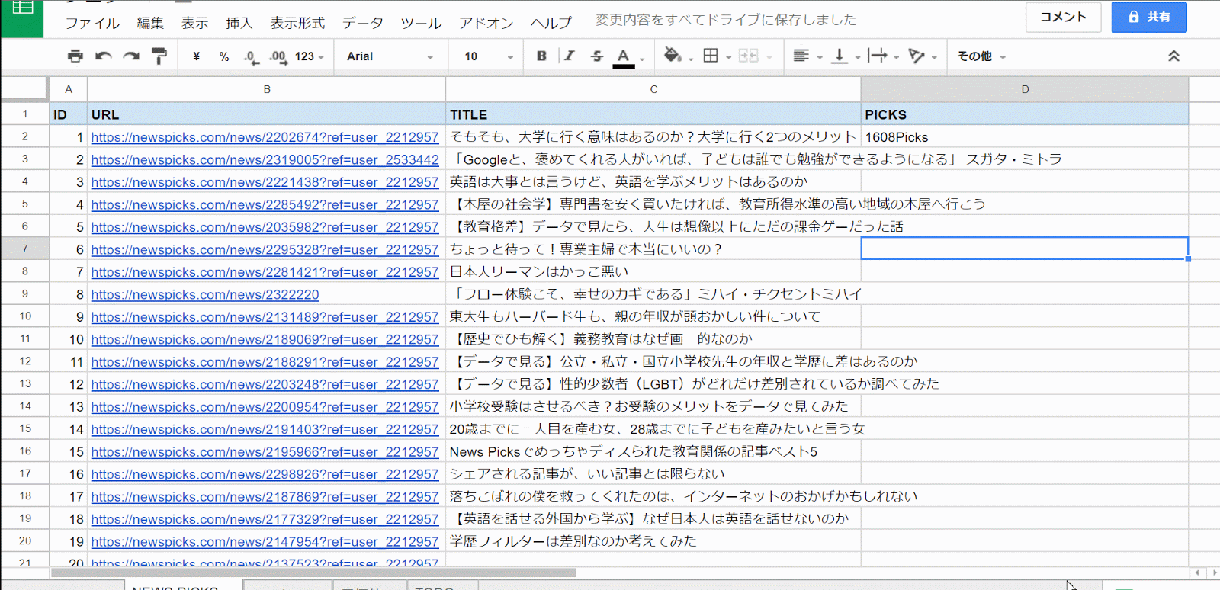The height and width of the screenshot is (590, 1220).
Task: Open the その他 more options dropdown
Action: 981,56
